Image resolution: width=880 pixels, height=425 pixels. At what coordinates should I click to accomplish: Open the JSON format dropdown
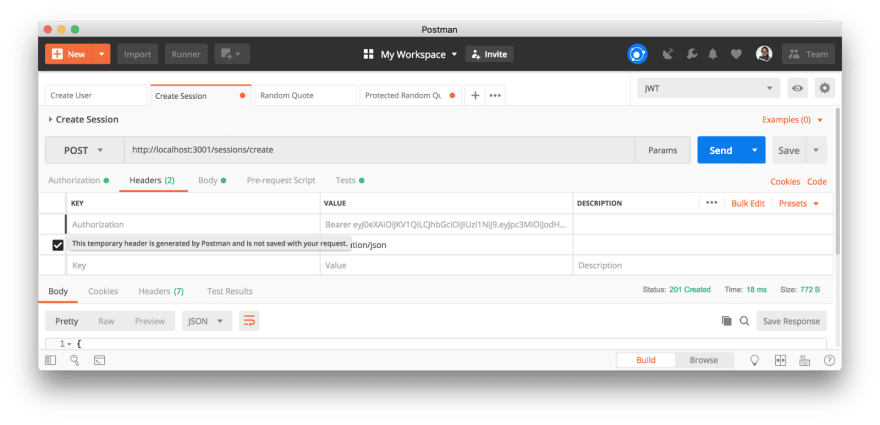point(207,321)
